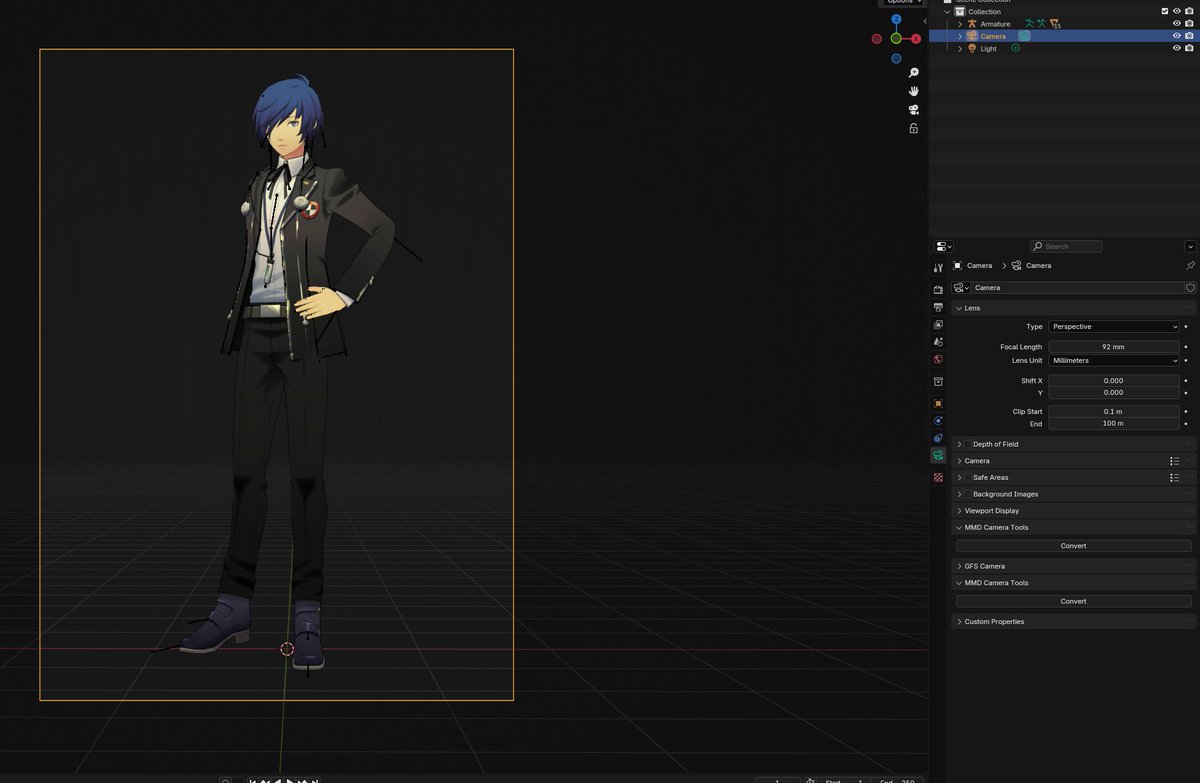Viewport: 1200px width, 783px height.
Task: Select the Camera row in outliner
Action: pyautogui.click(x=1064, y=36)
